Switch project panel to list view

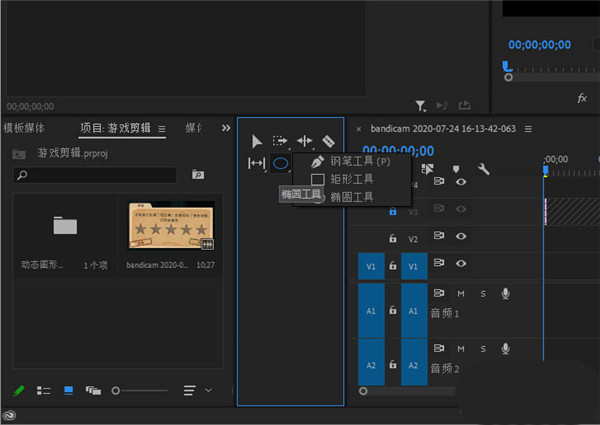[44, 390]
